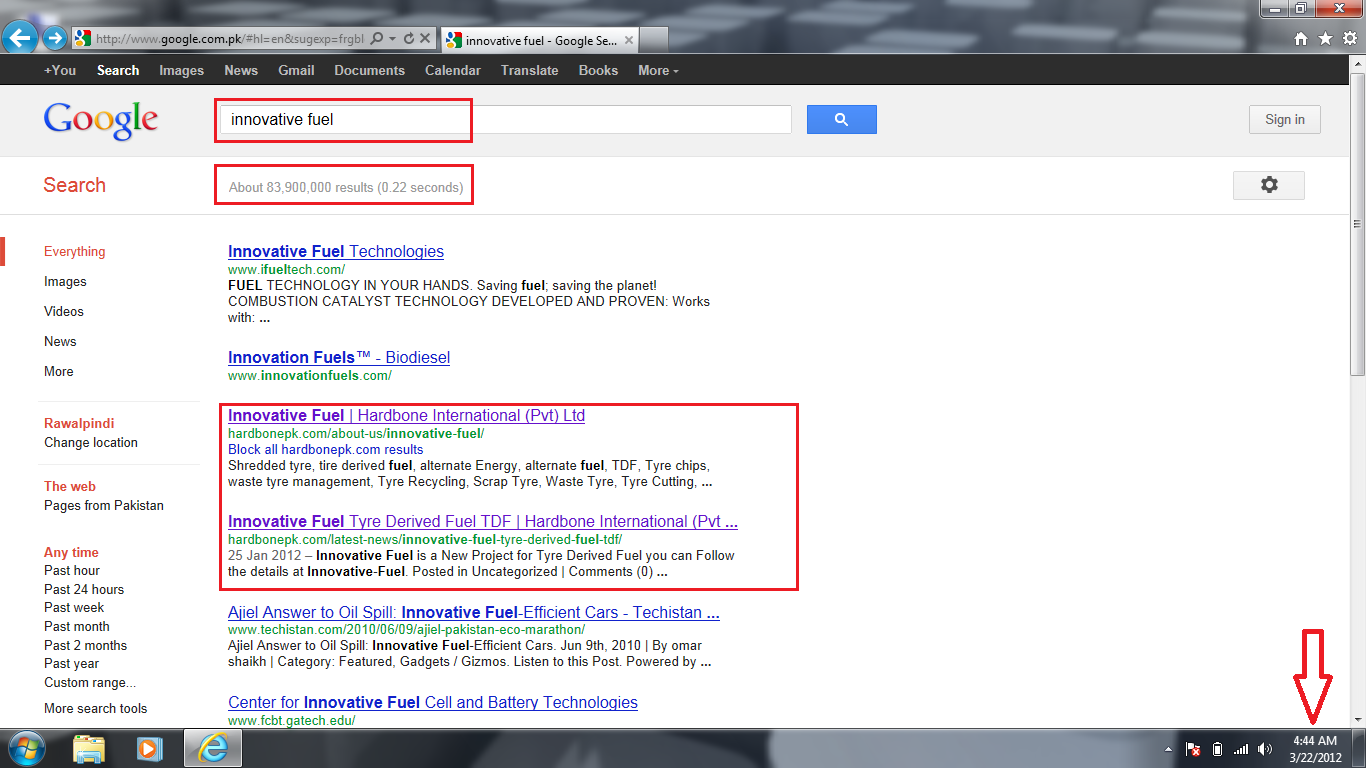
Task: Filter results by Past hour
Action: click(72, 570)
